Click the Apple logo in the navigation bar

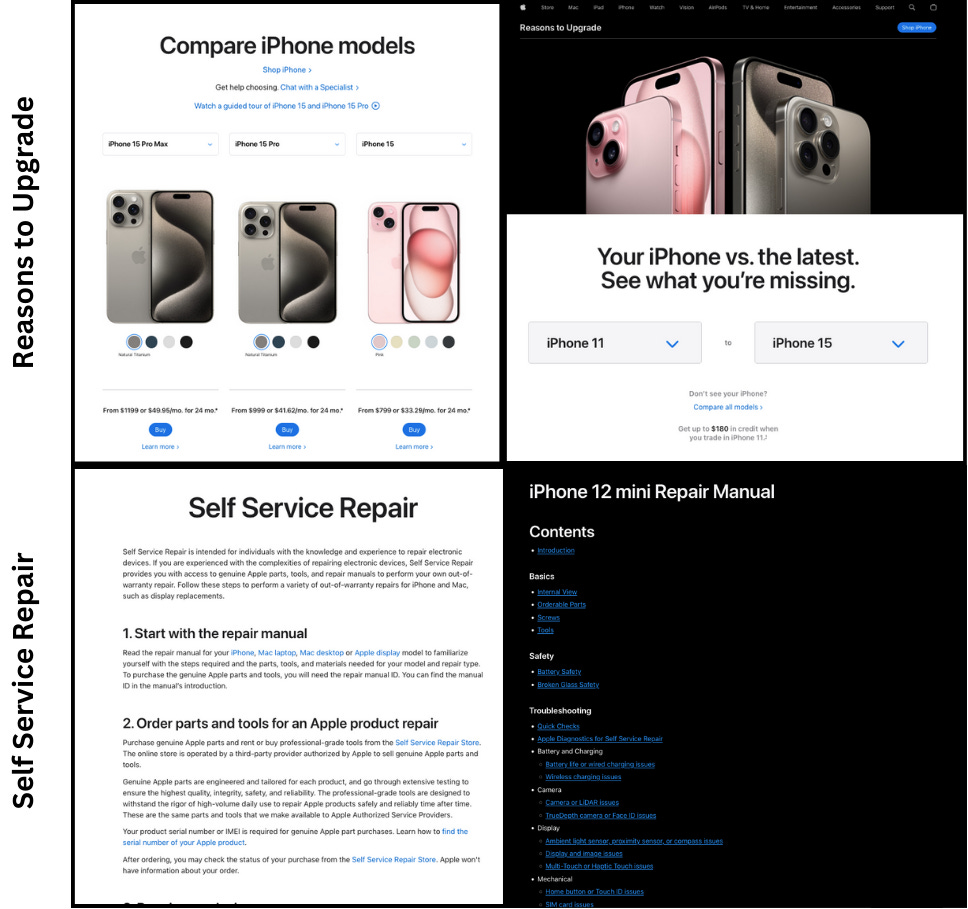pyautogui.click(x=523, y=7)
